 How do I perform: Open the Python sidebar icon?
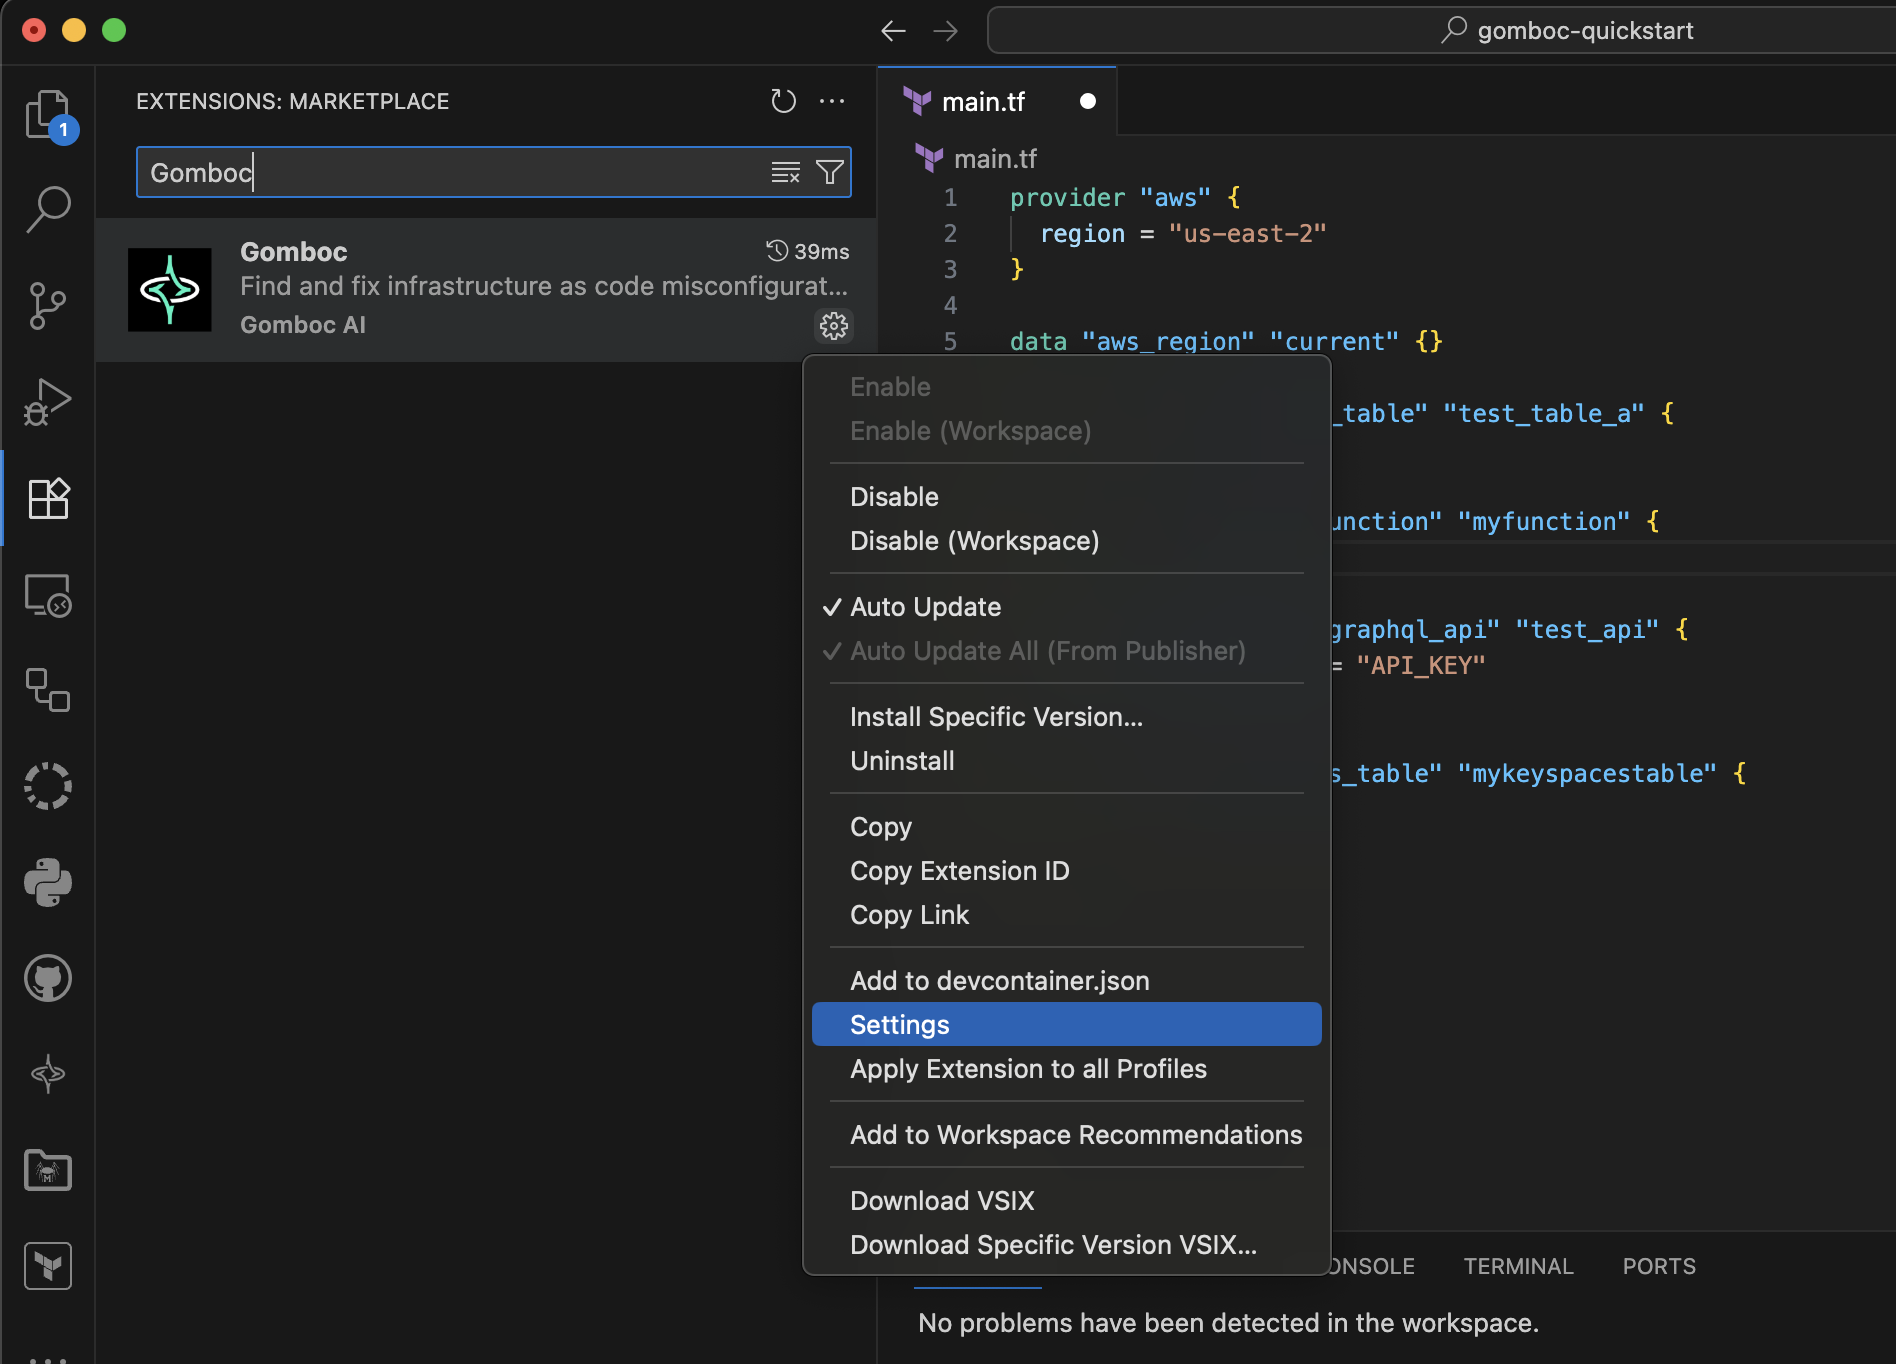pyautogui.click(x=47, y=882)
